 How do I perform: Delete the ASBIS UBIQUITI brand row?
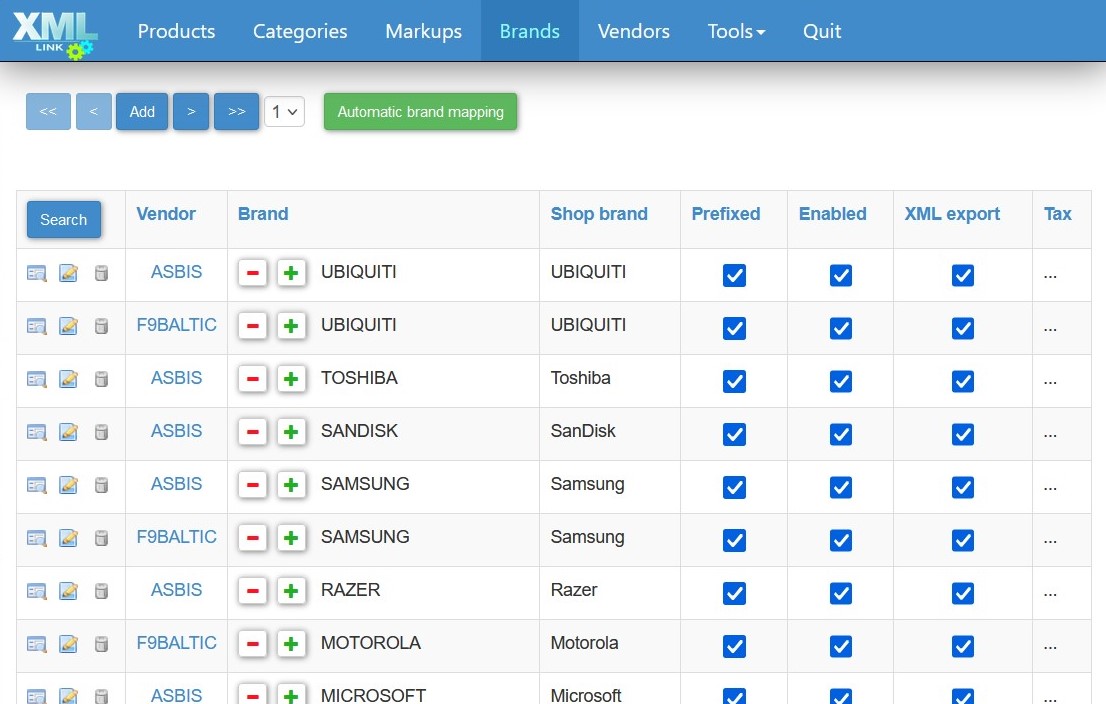coord(102,273)
